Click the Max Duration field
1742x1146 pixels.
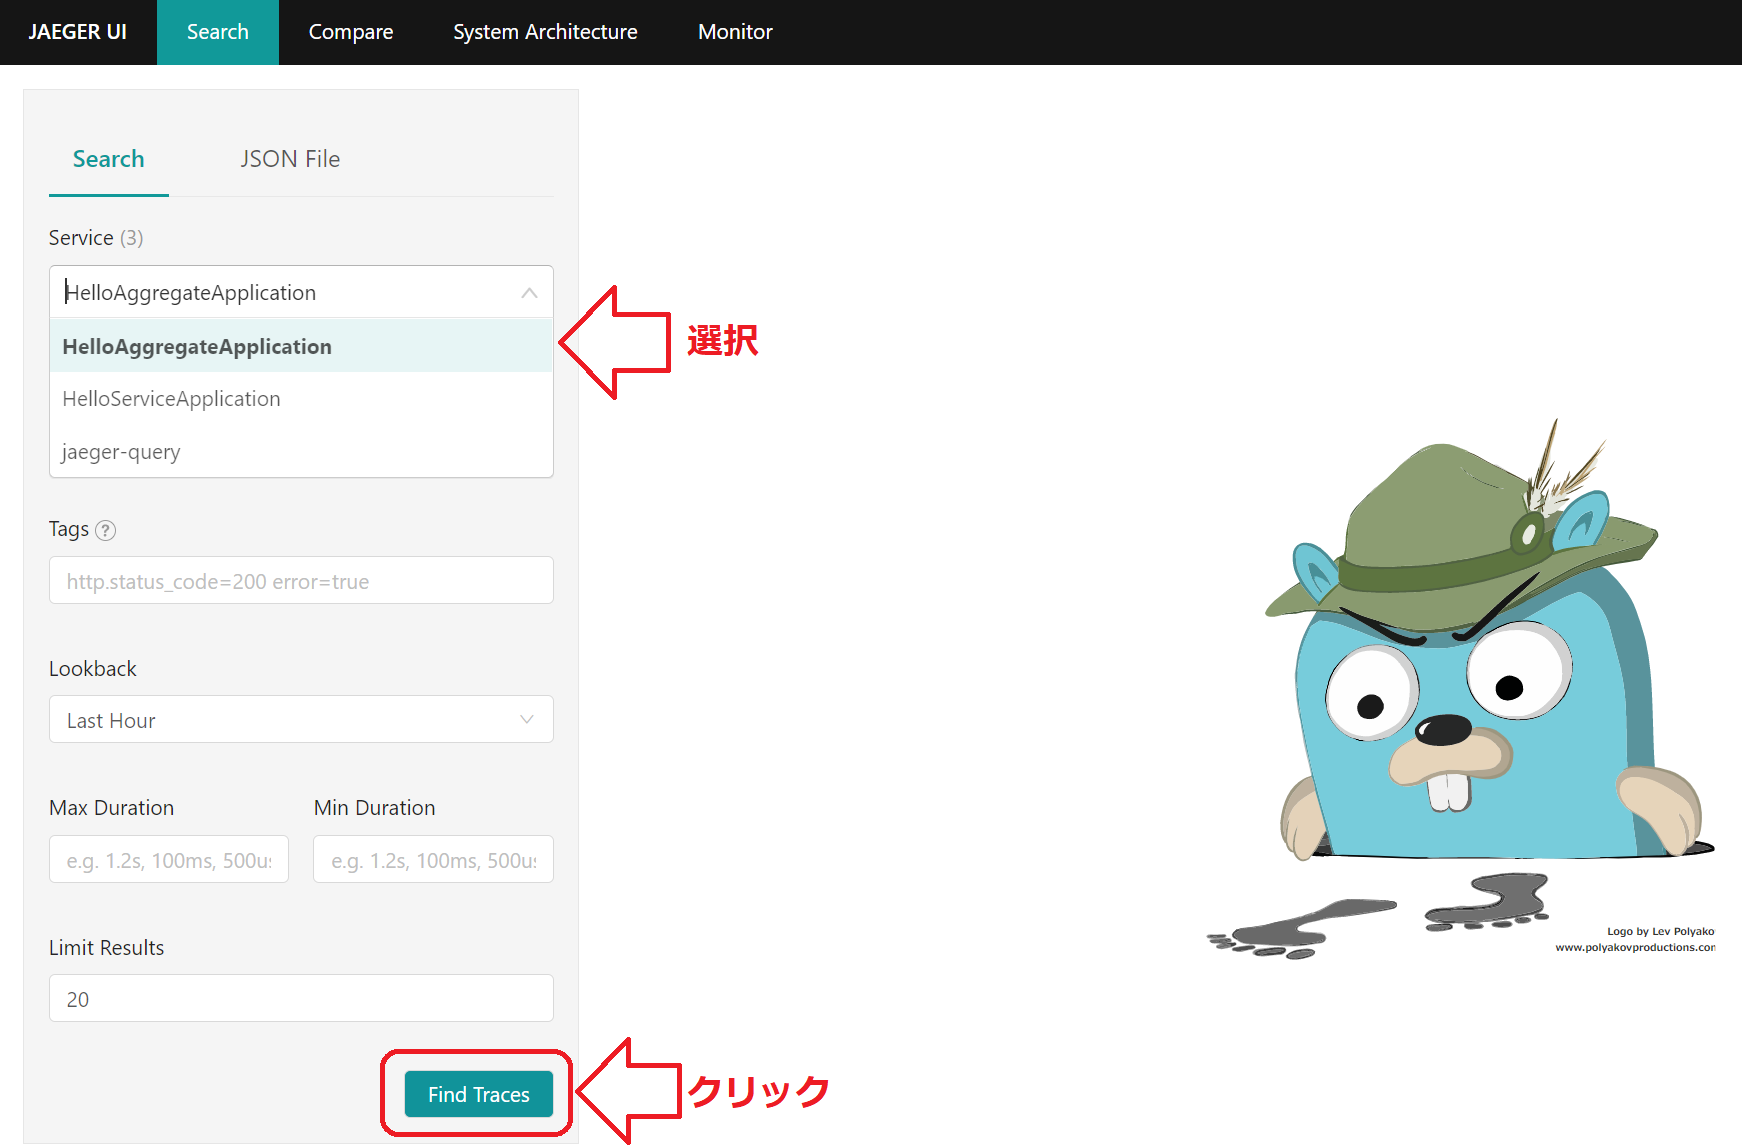(x=168, y=858)
